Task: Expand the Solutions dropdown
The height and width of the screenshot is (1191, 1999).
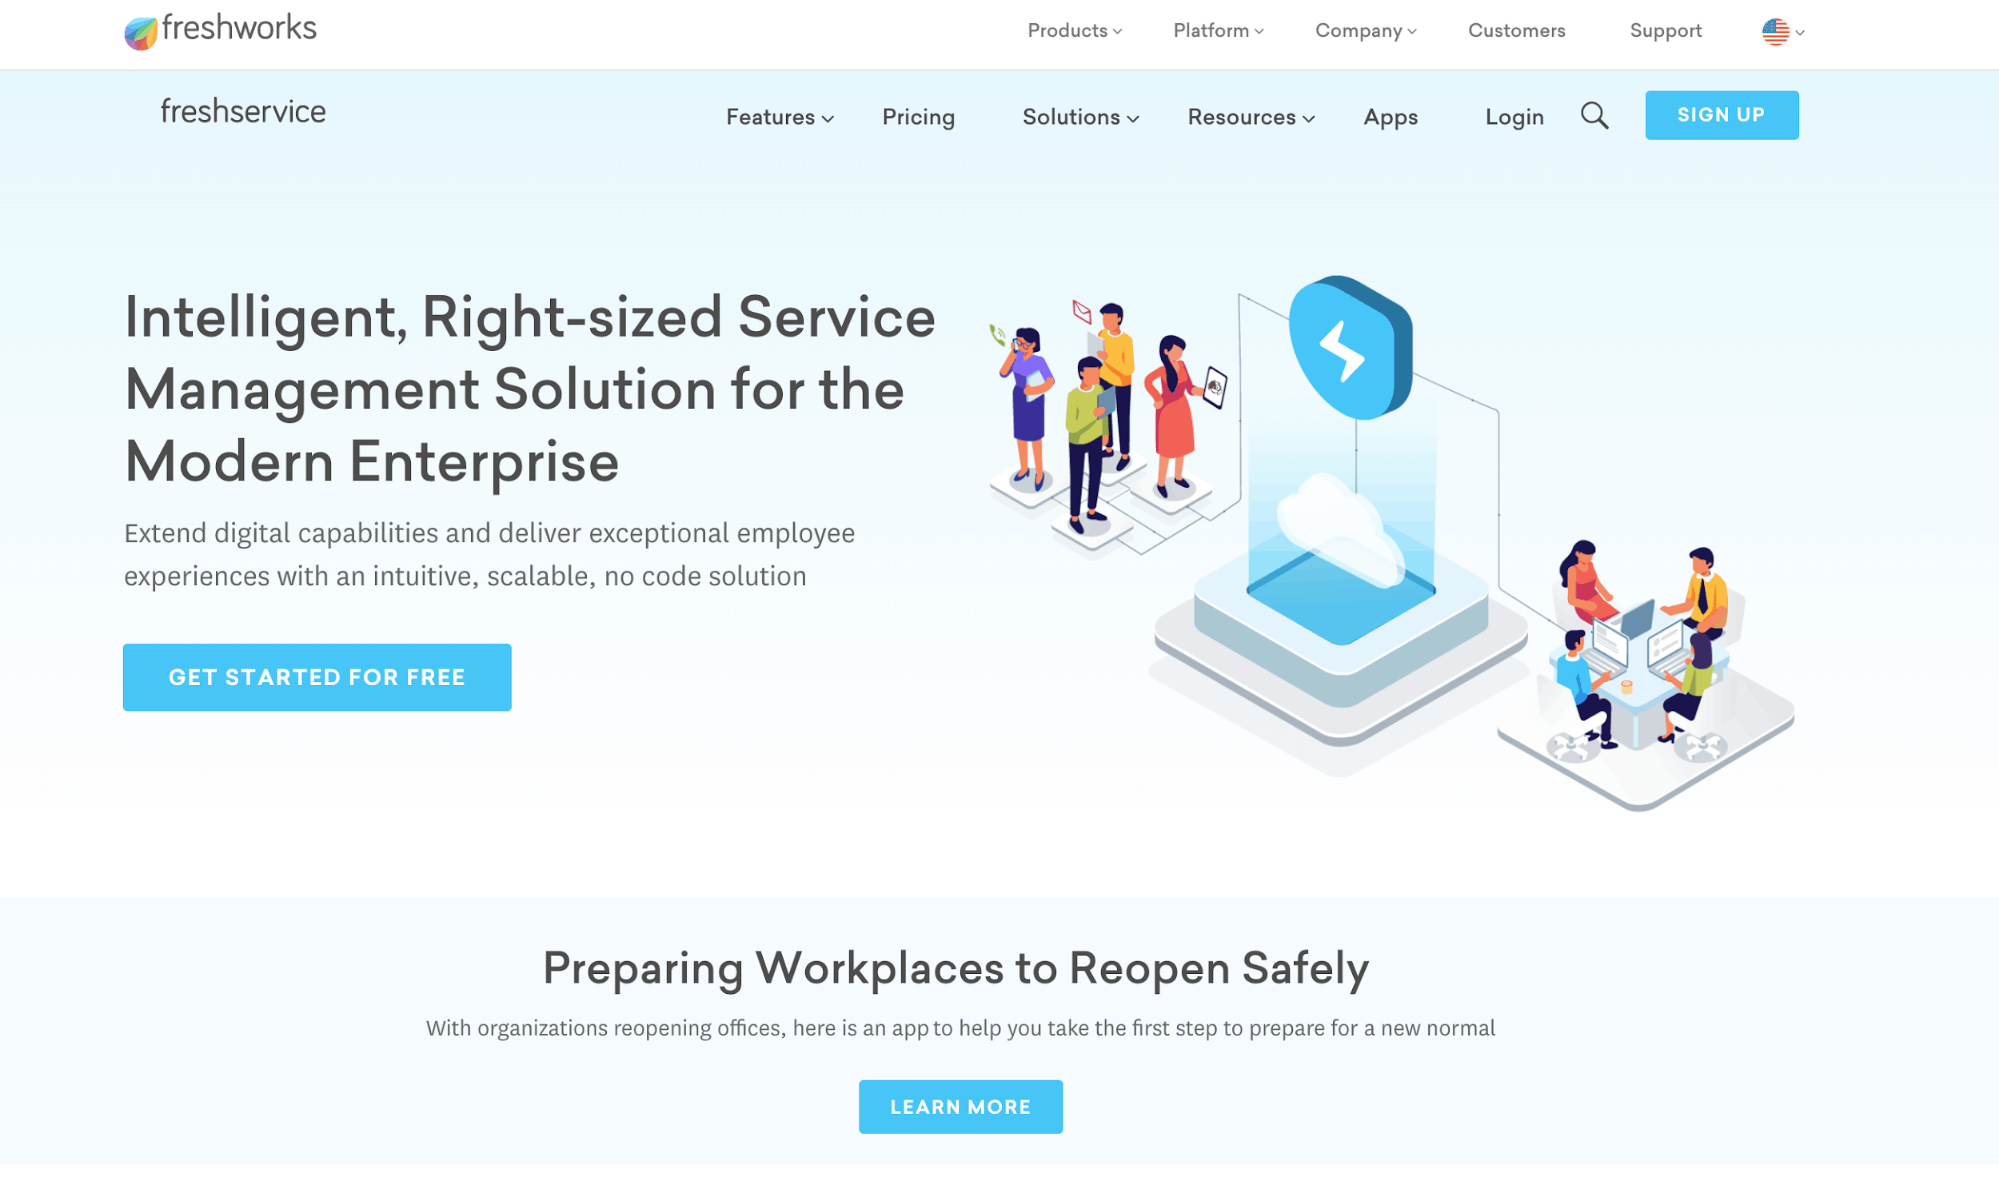Action: [1081, 117]
